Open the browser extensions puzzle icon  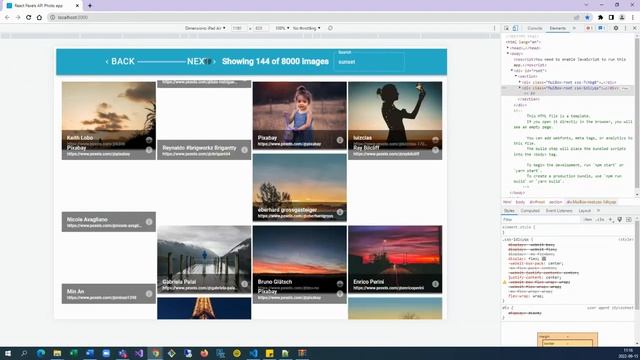click(600, 18)
